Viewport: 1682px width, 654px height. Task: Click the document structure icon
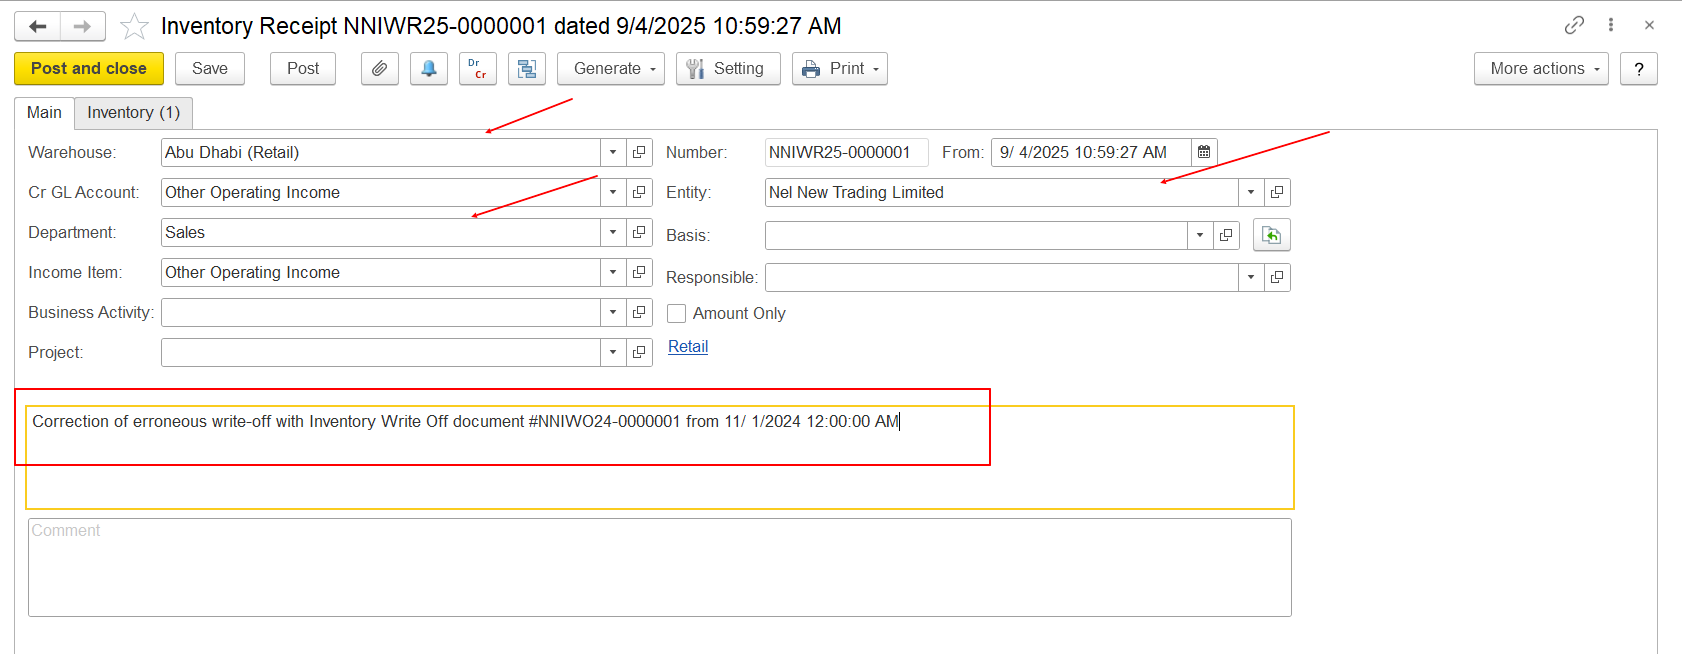click(526, 69)
